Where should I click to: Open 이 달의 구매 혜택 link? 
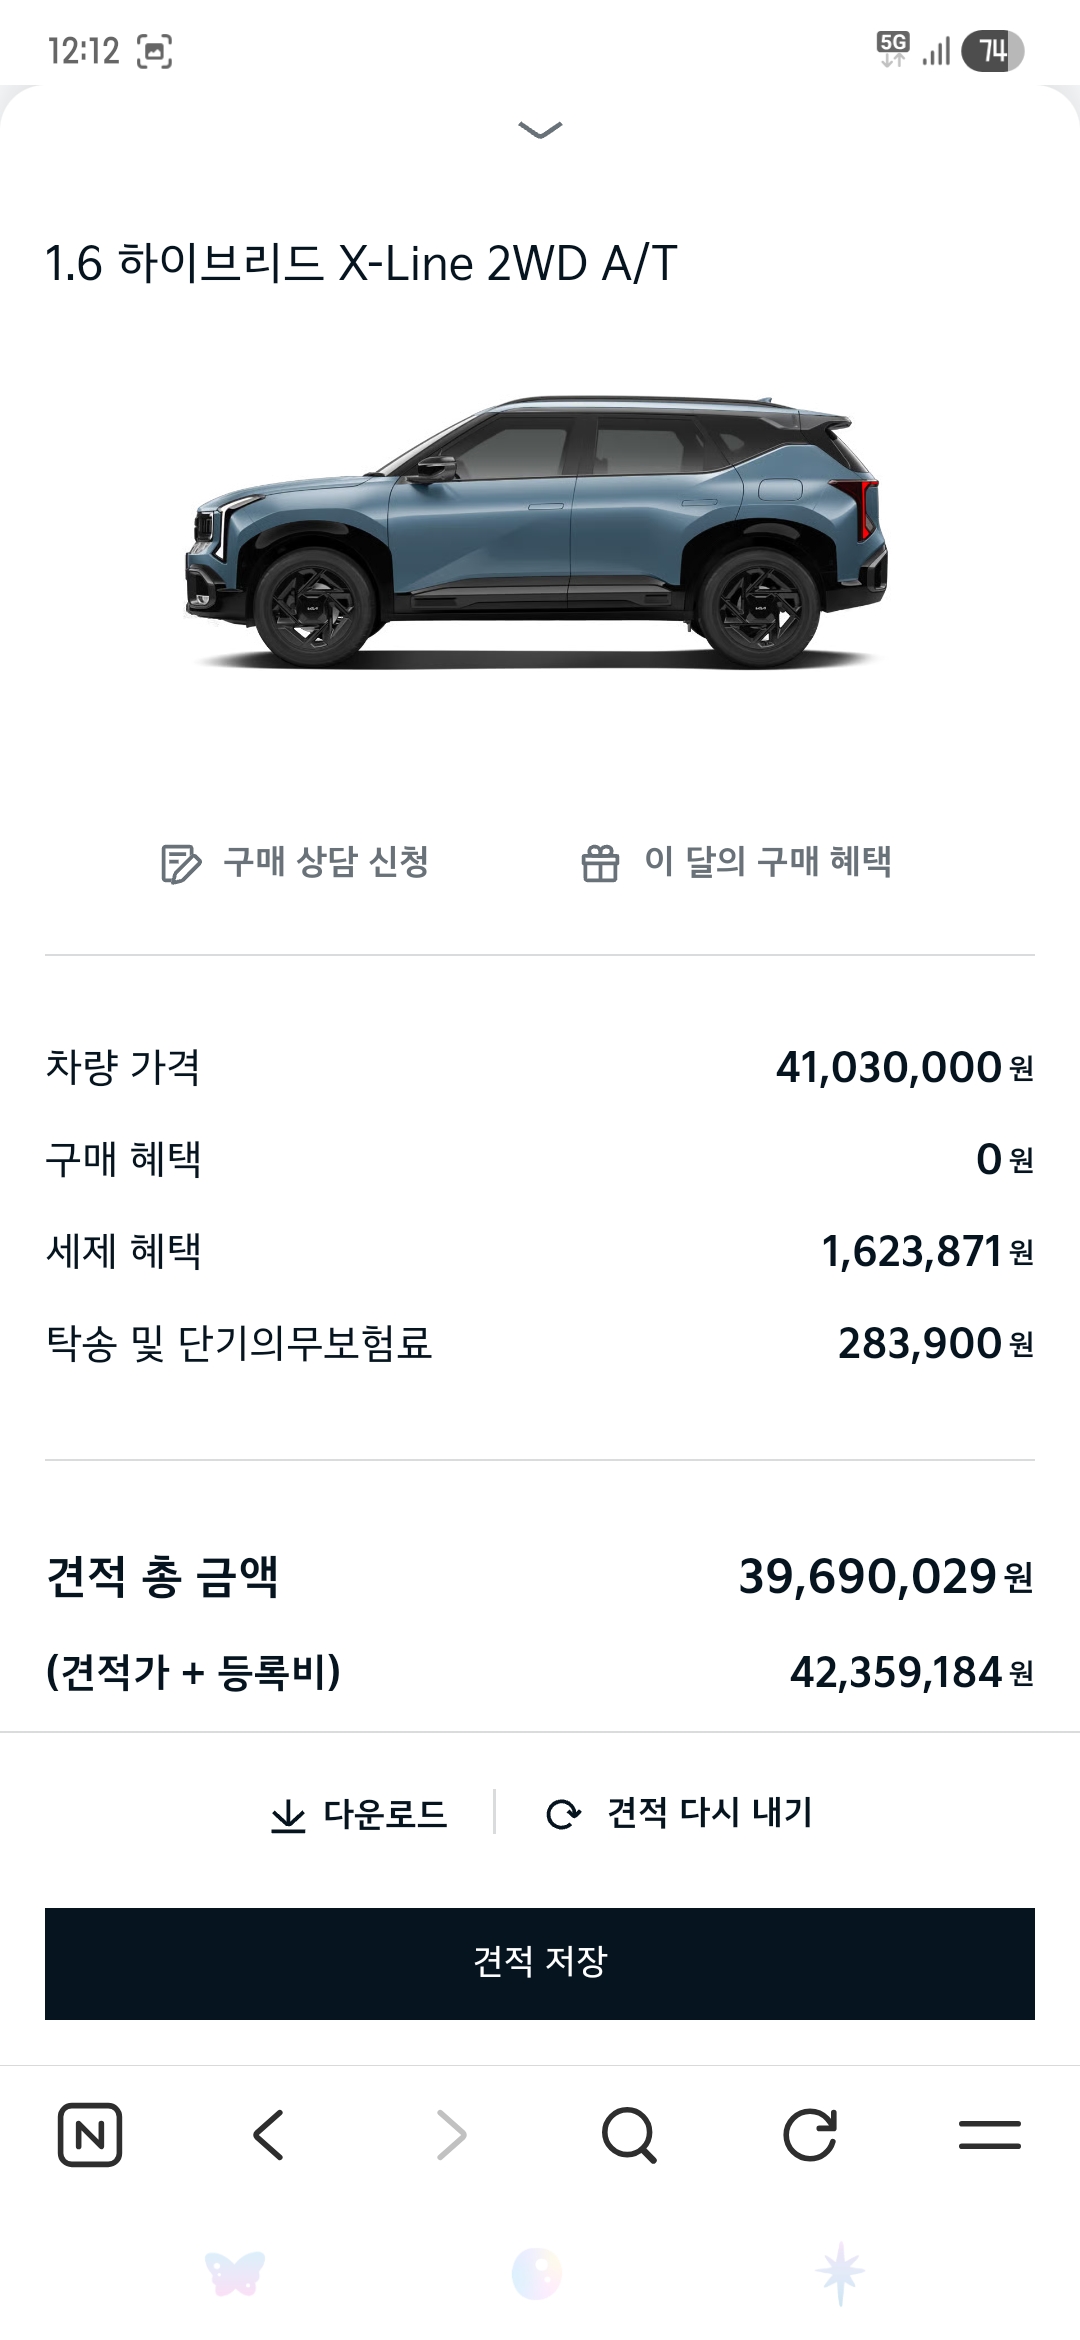[x=768, y=861]
